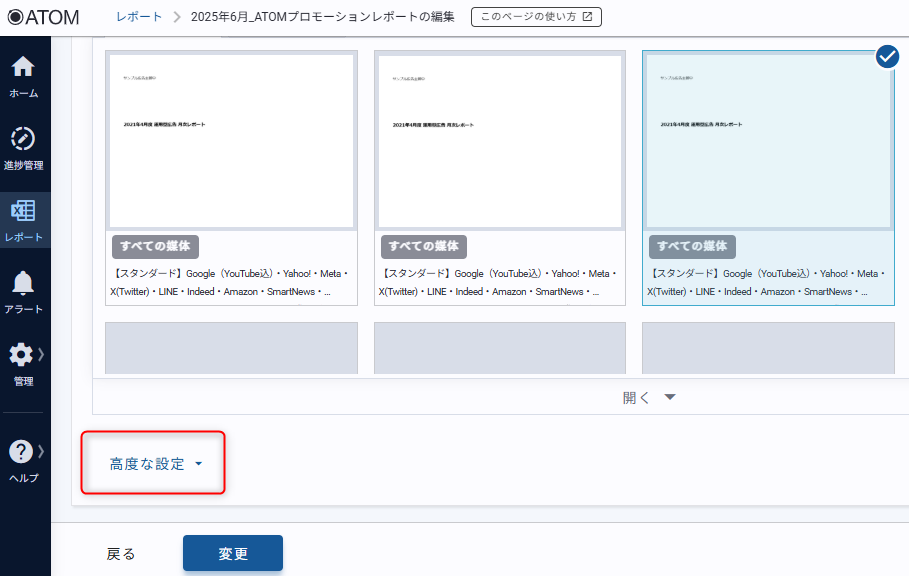Select the middle report template thumbnail

[x=500, y=141]
